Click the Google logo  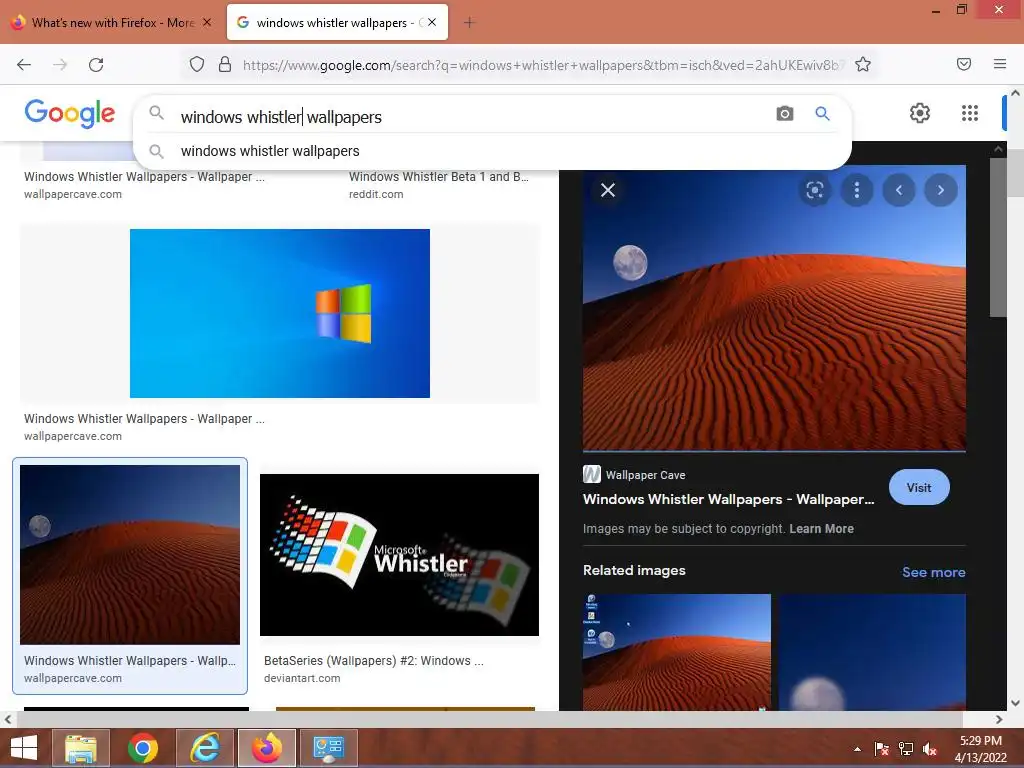(x=70, y=114)
